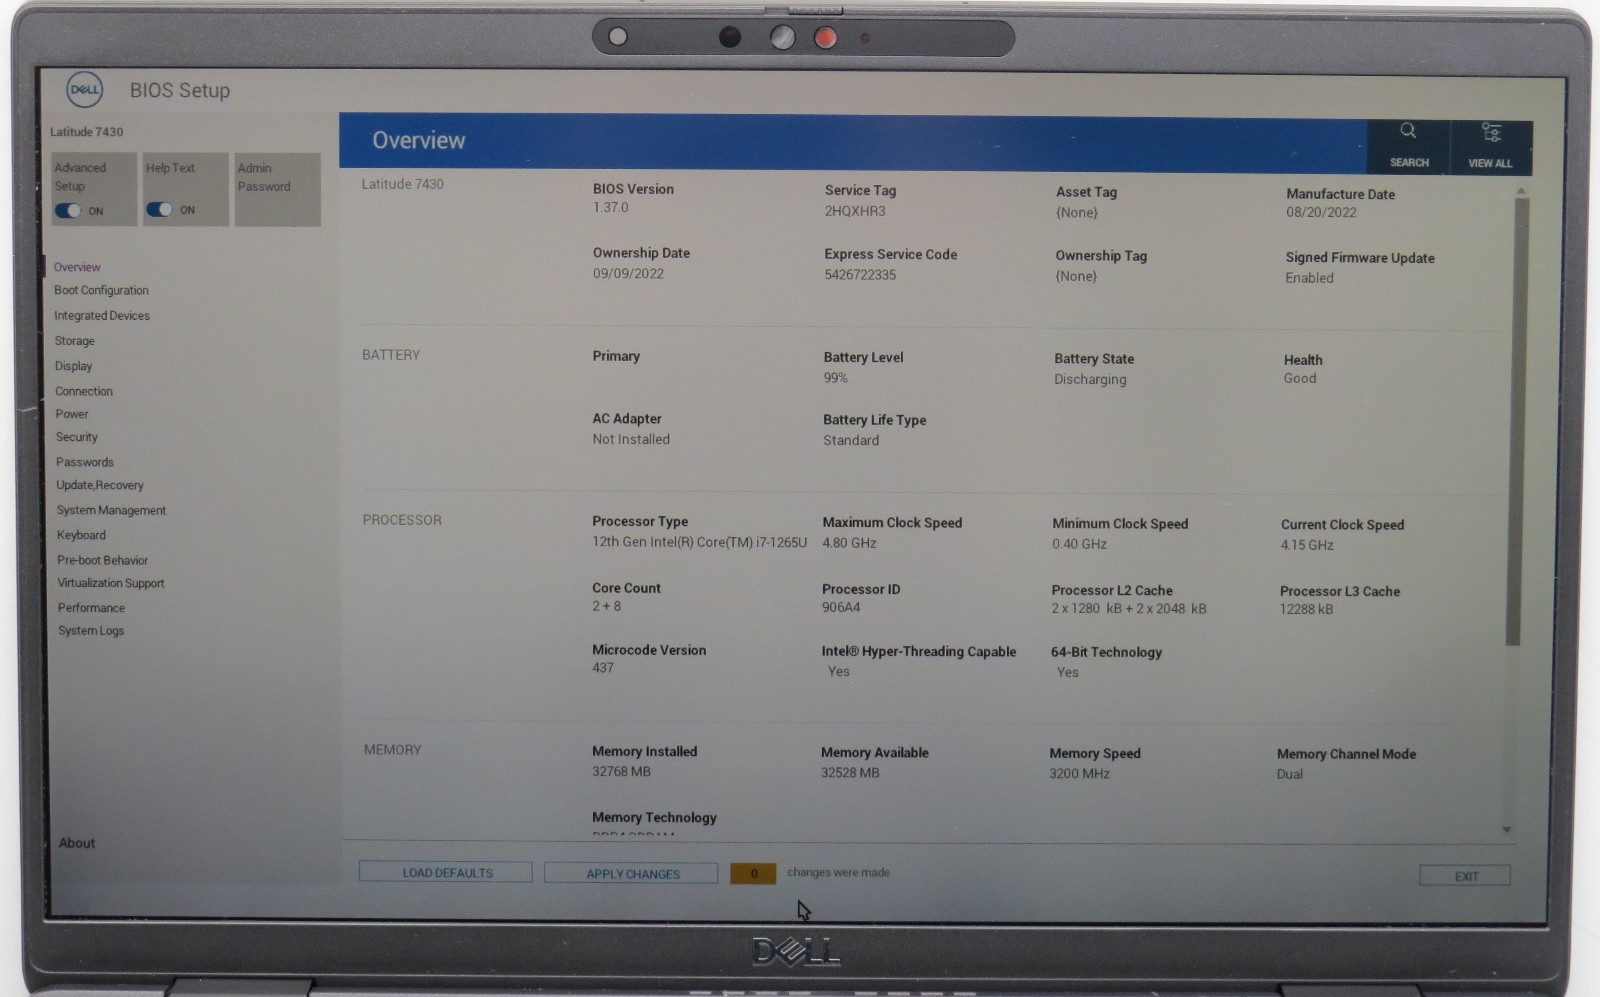Click Current Clock Speed 4.15 GHz
Image resolution: width=1600 pixels, height=997 pixels.
coord(1307,545)
